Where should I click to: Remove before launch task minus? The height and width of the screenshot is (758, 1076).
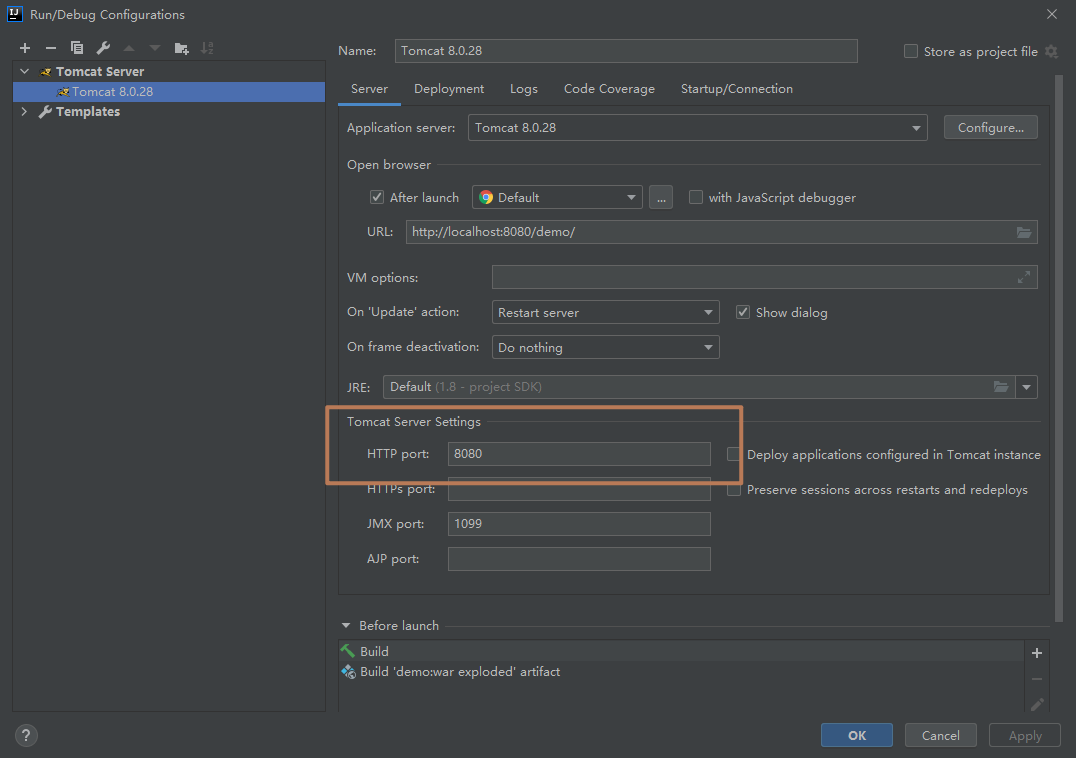click(x=1037, y=679)
